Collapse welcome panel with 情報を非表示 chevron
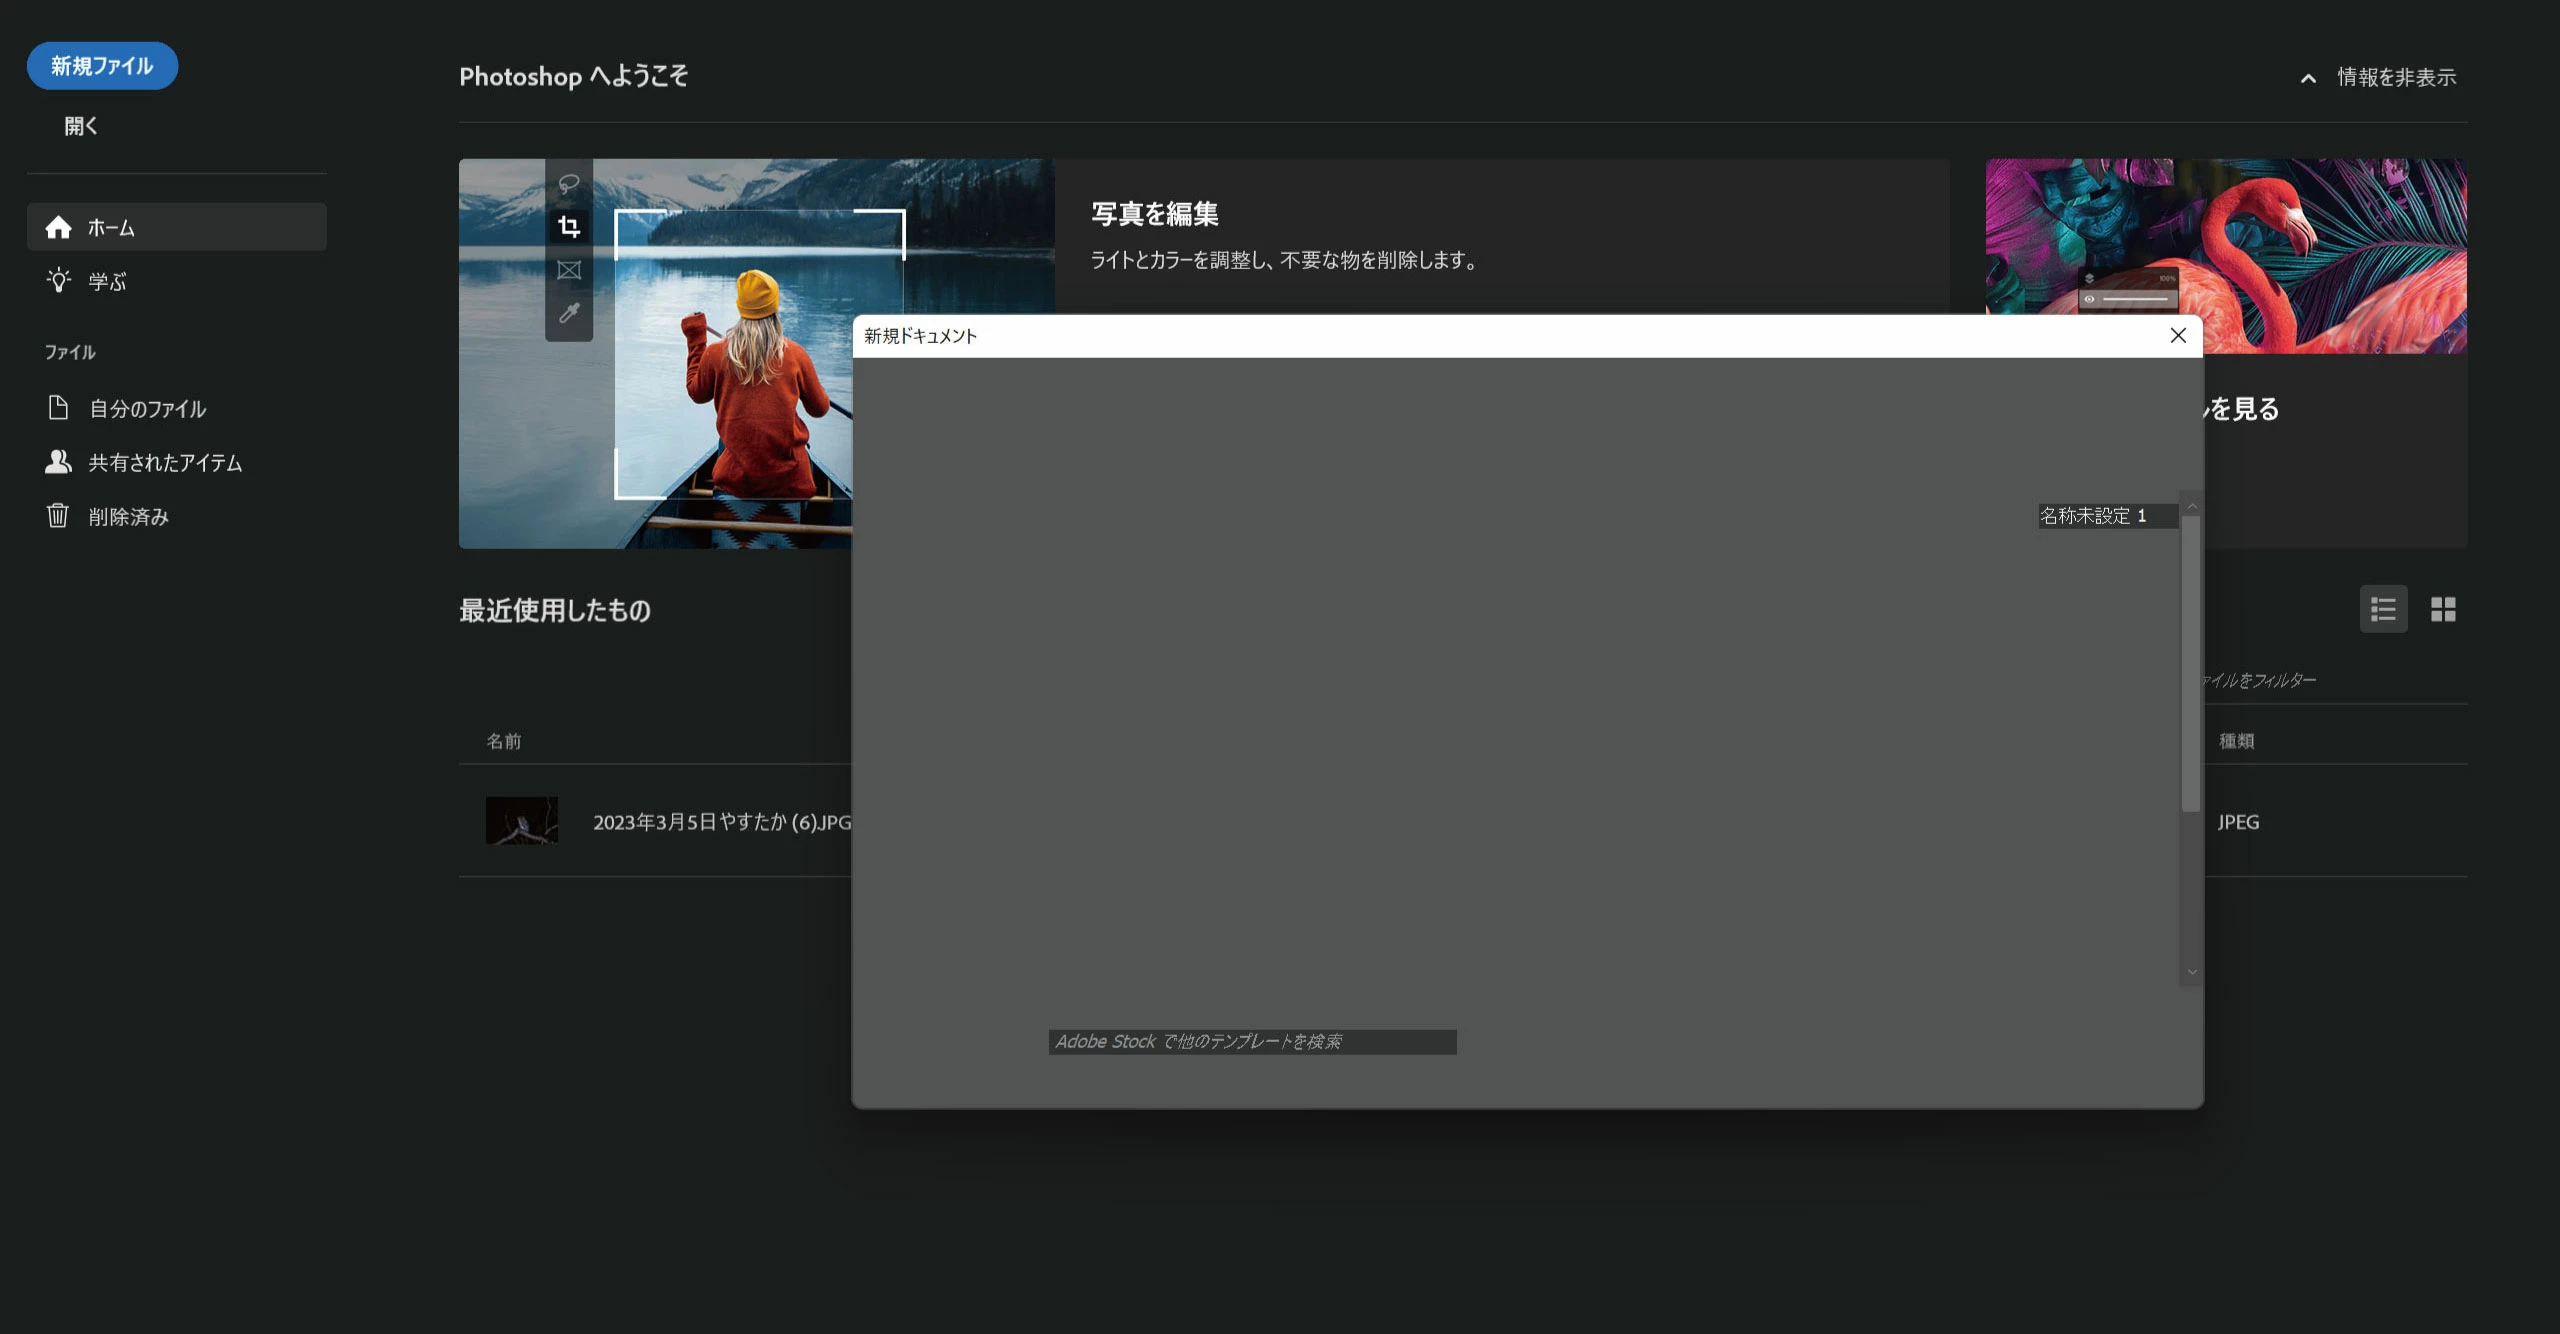This screenshot has height=1334, width=2560. click(2308, 78)
